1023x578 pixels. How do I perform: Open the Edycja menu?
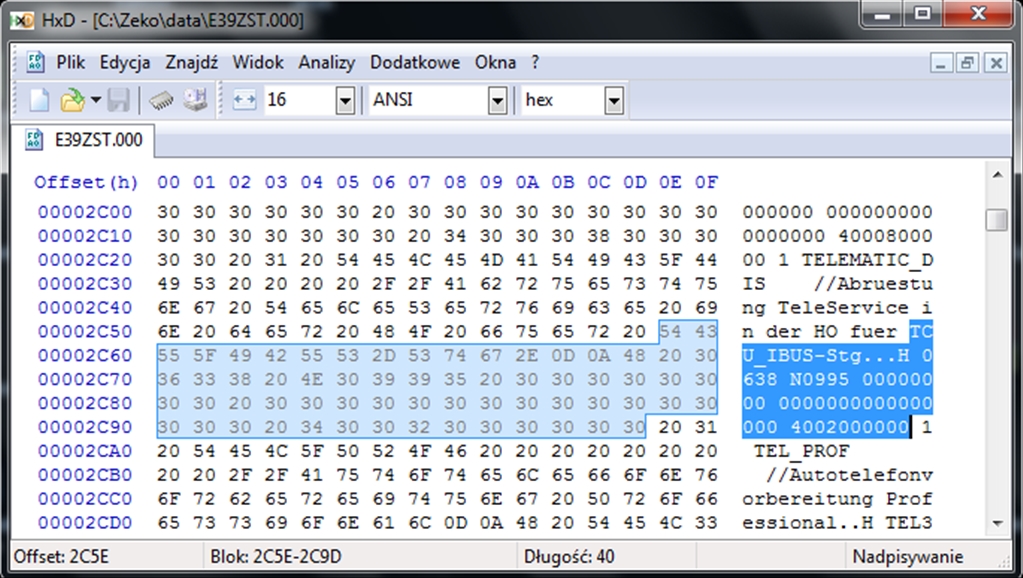pos(125,63)
